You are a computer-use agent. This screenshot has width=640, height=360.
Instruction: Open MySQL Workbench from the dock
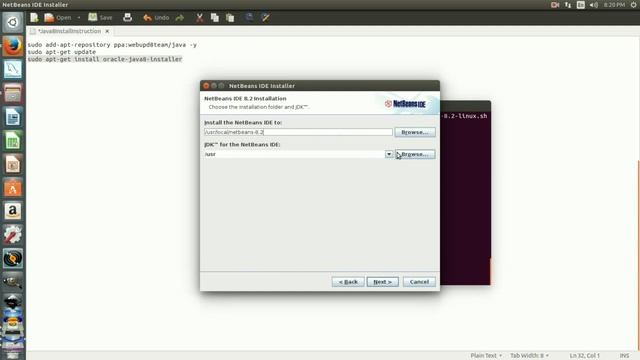(13, 69)
